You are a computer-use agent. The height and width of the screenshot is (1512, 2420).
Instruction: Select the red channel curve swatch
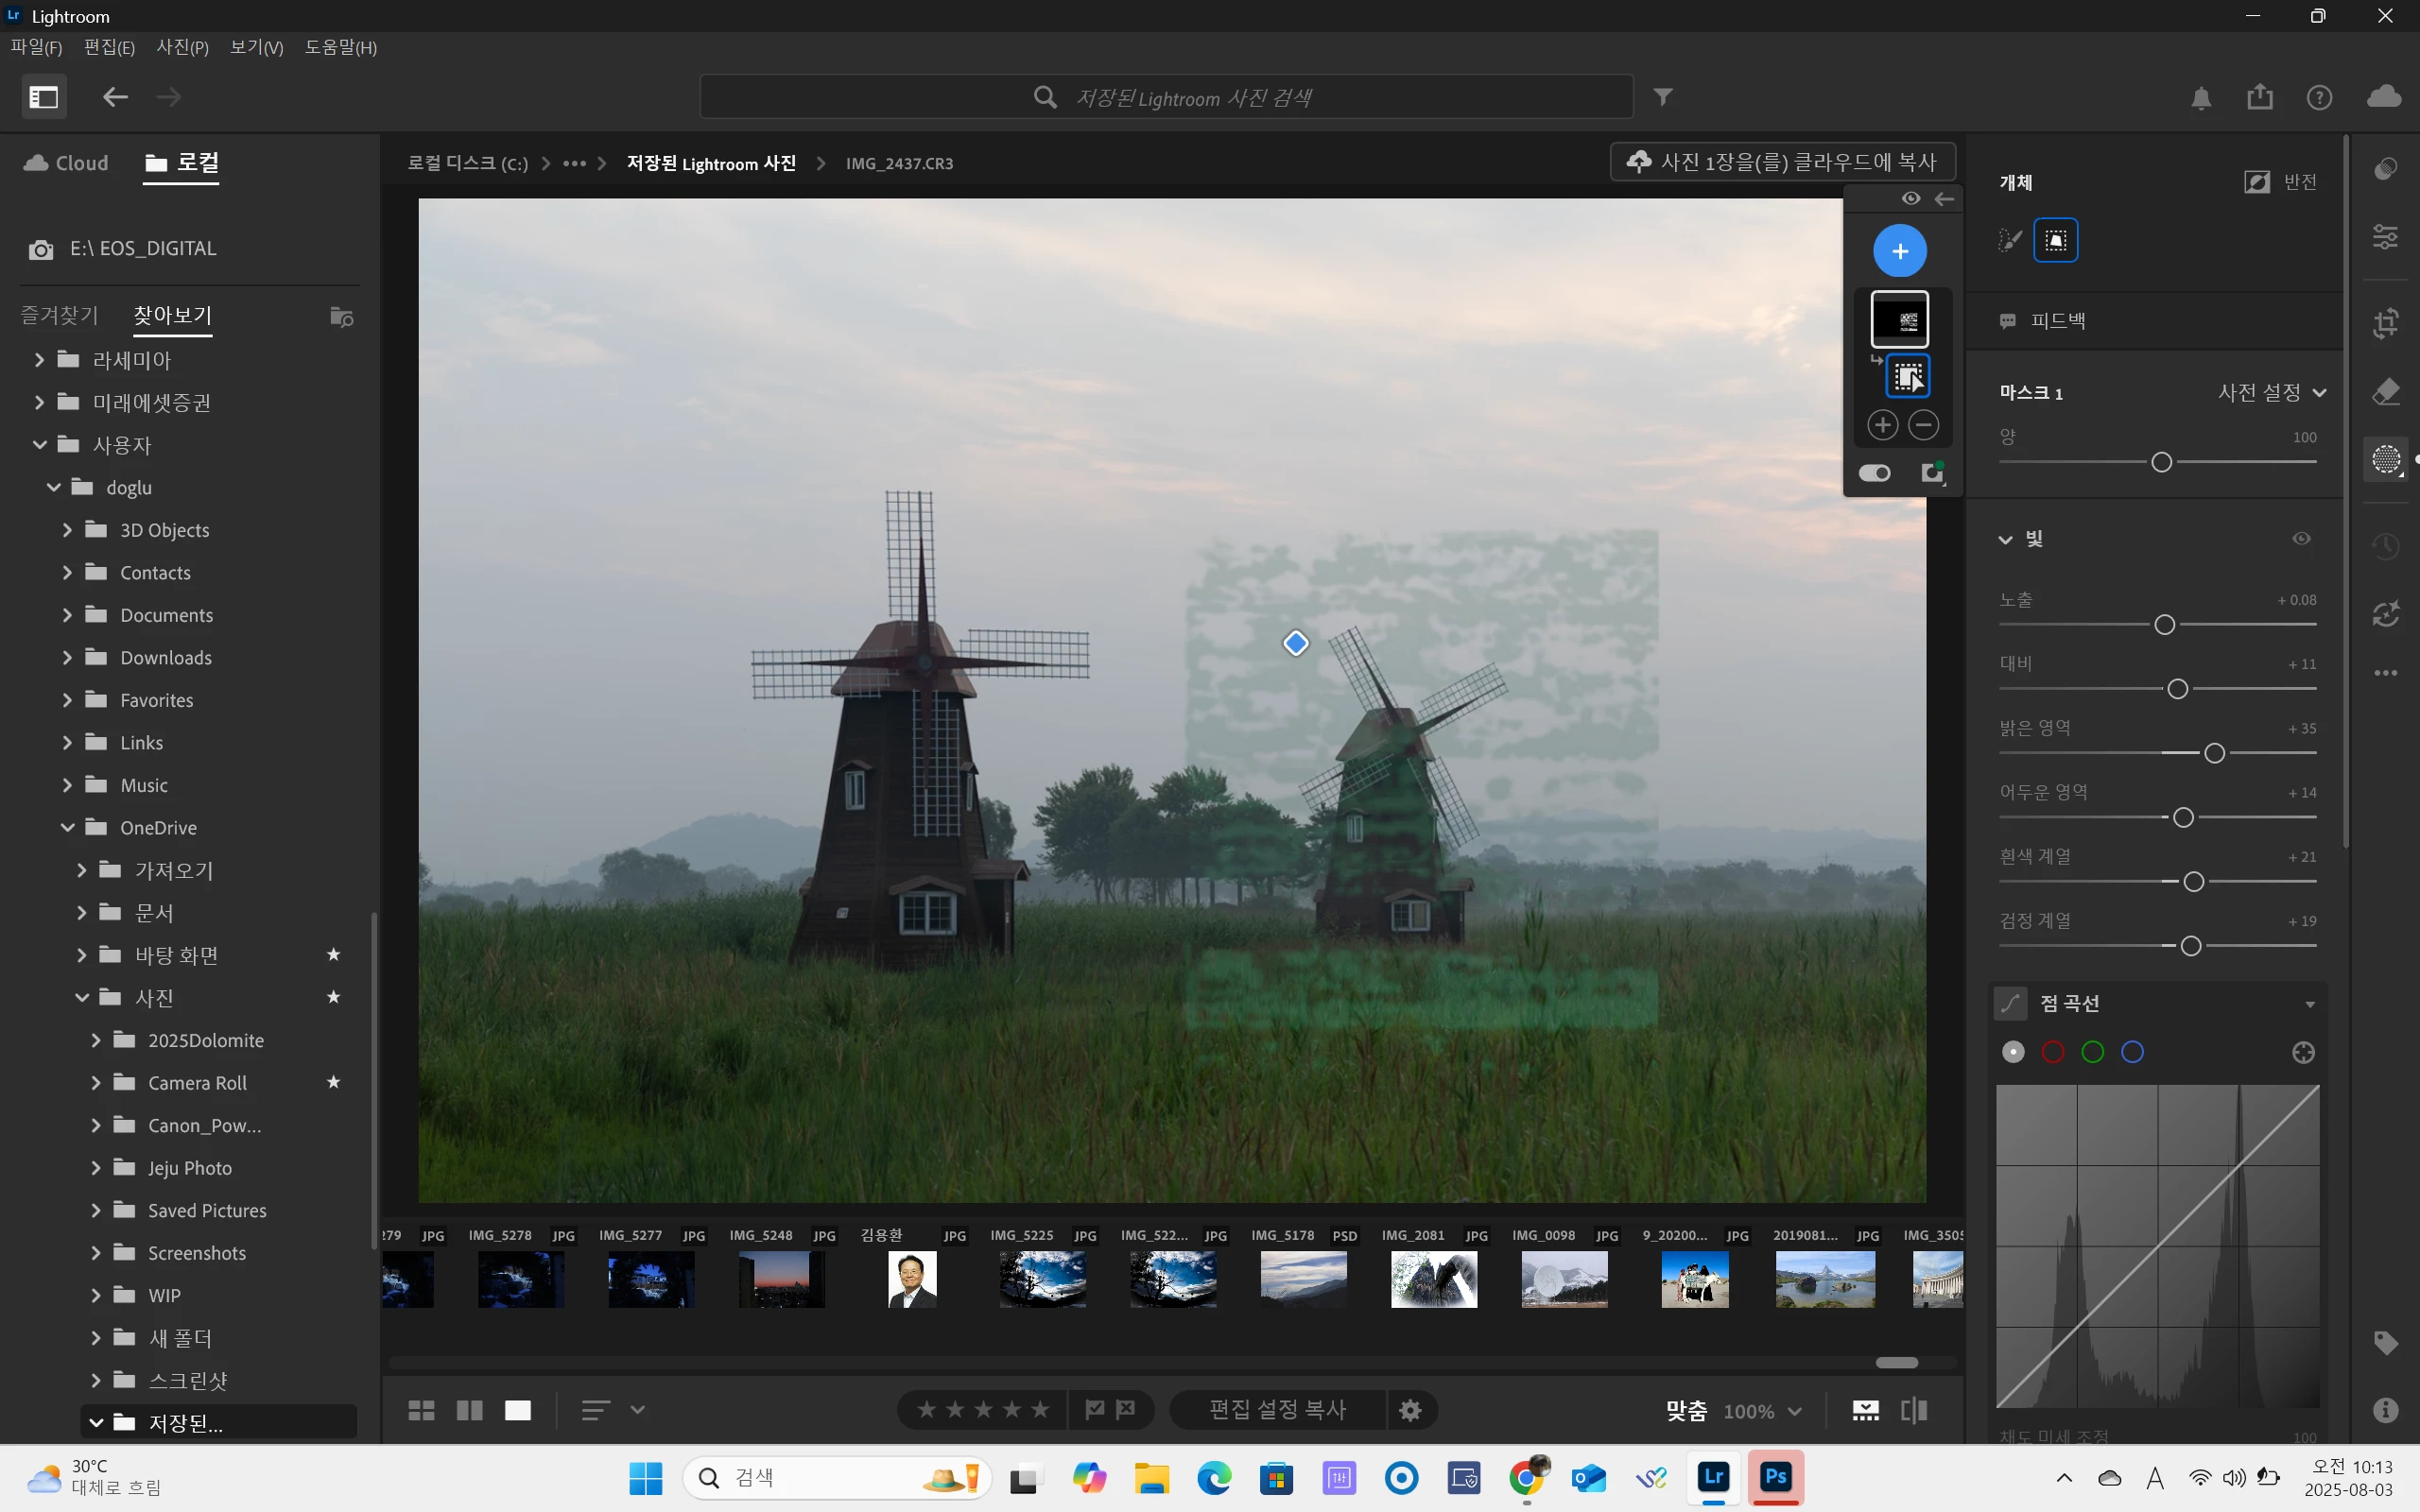(2052, 1052)
